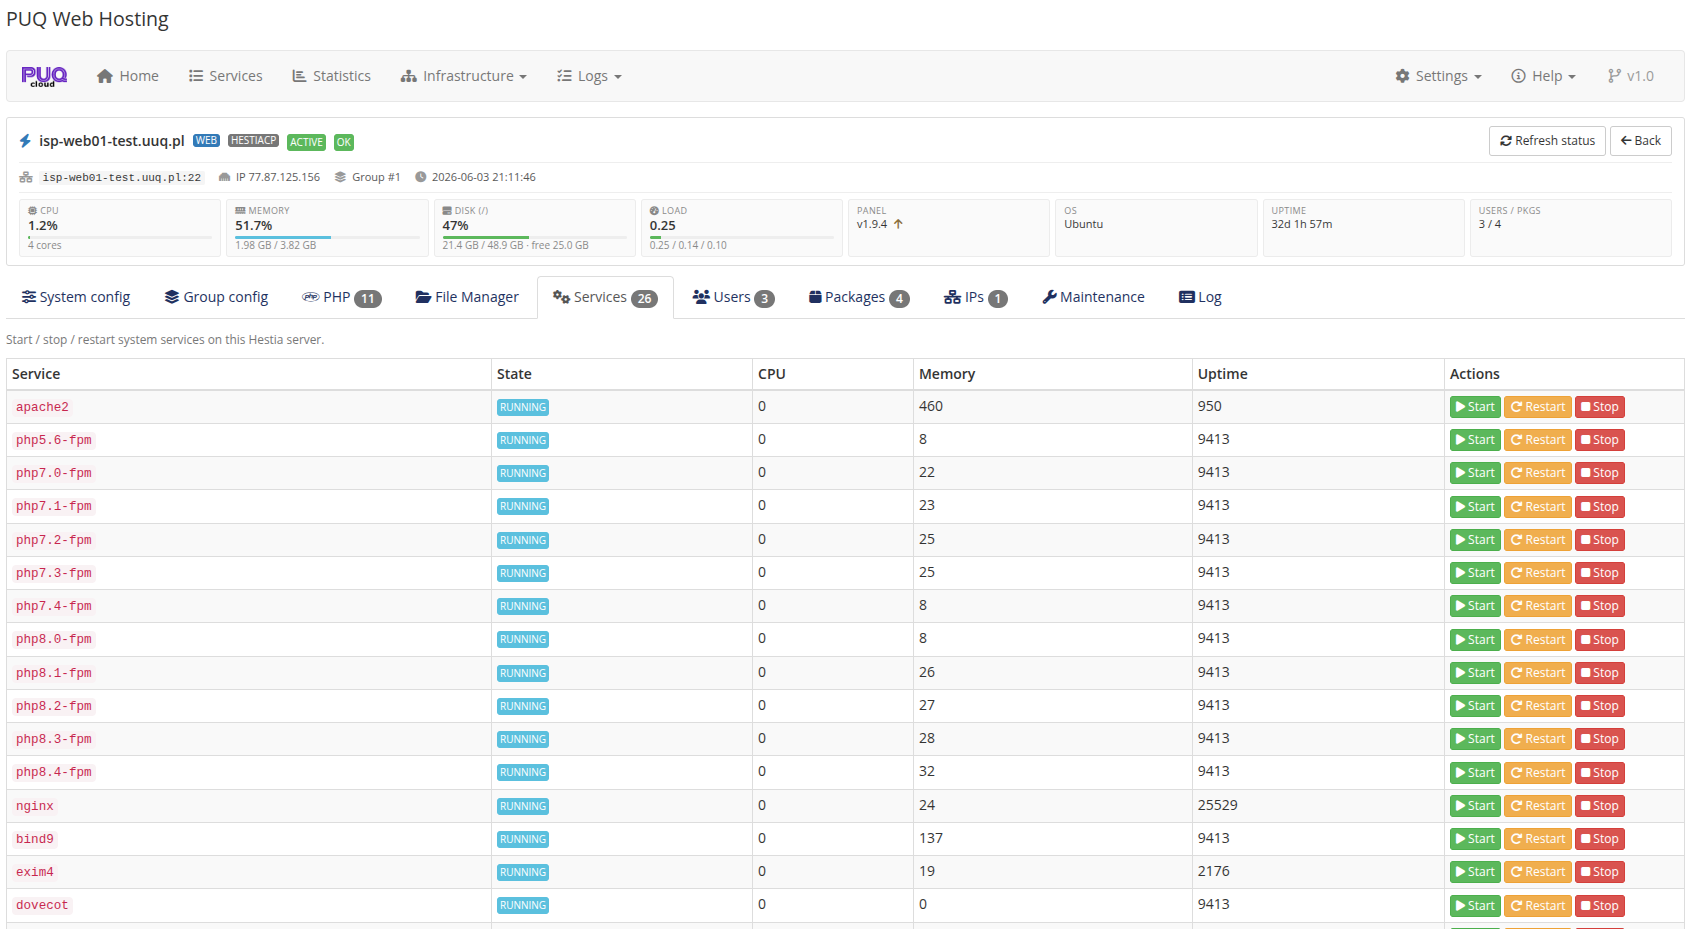This screenshot has height=929, width=1699.
Task: Stop the php8.1-fpm service
Action: 1600,673
